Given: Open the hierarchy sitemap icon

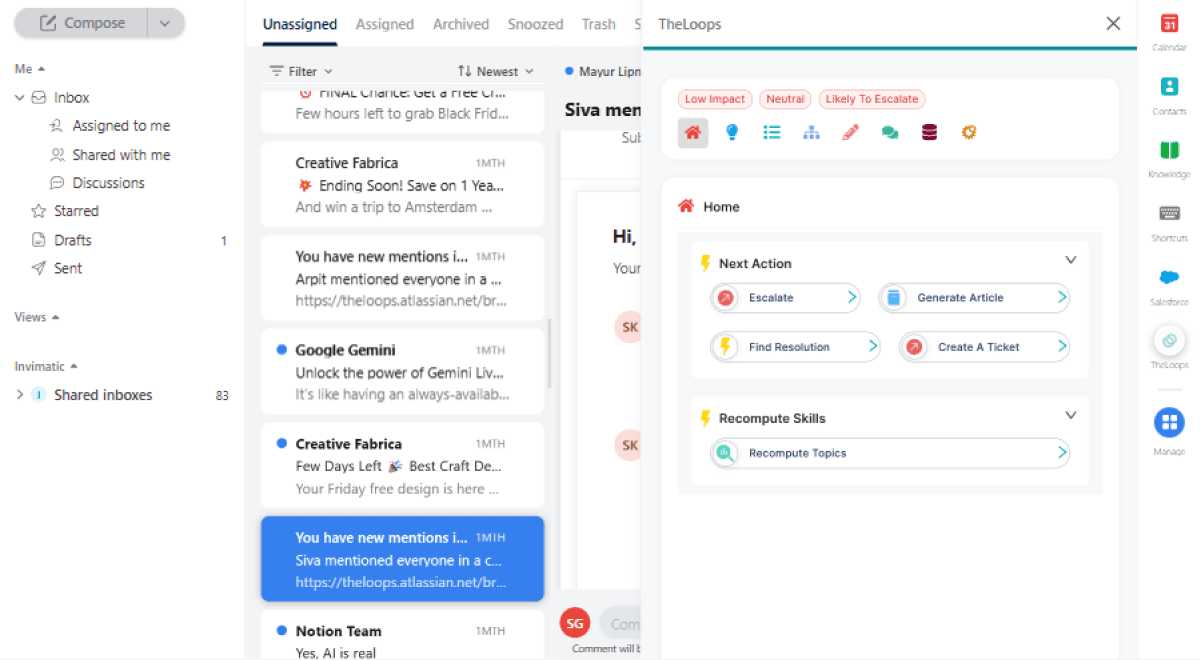Looking at the screenshot, I should tap(811, 132).
